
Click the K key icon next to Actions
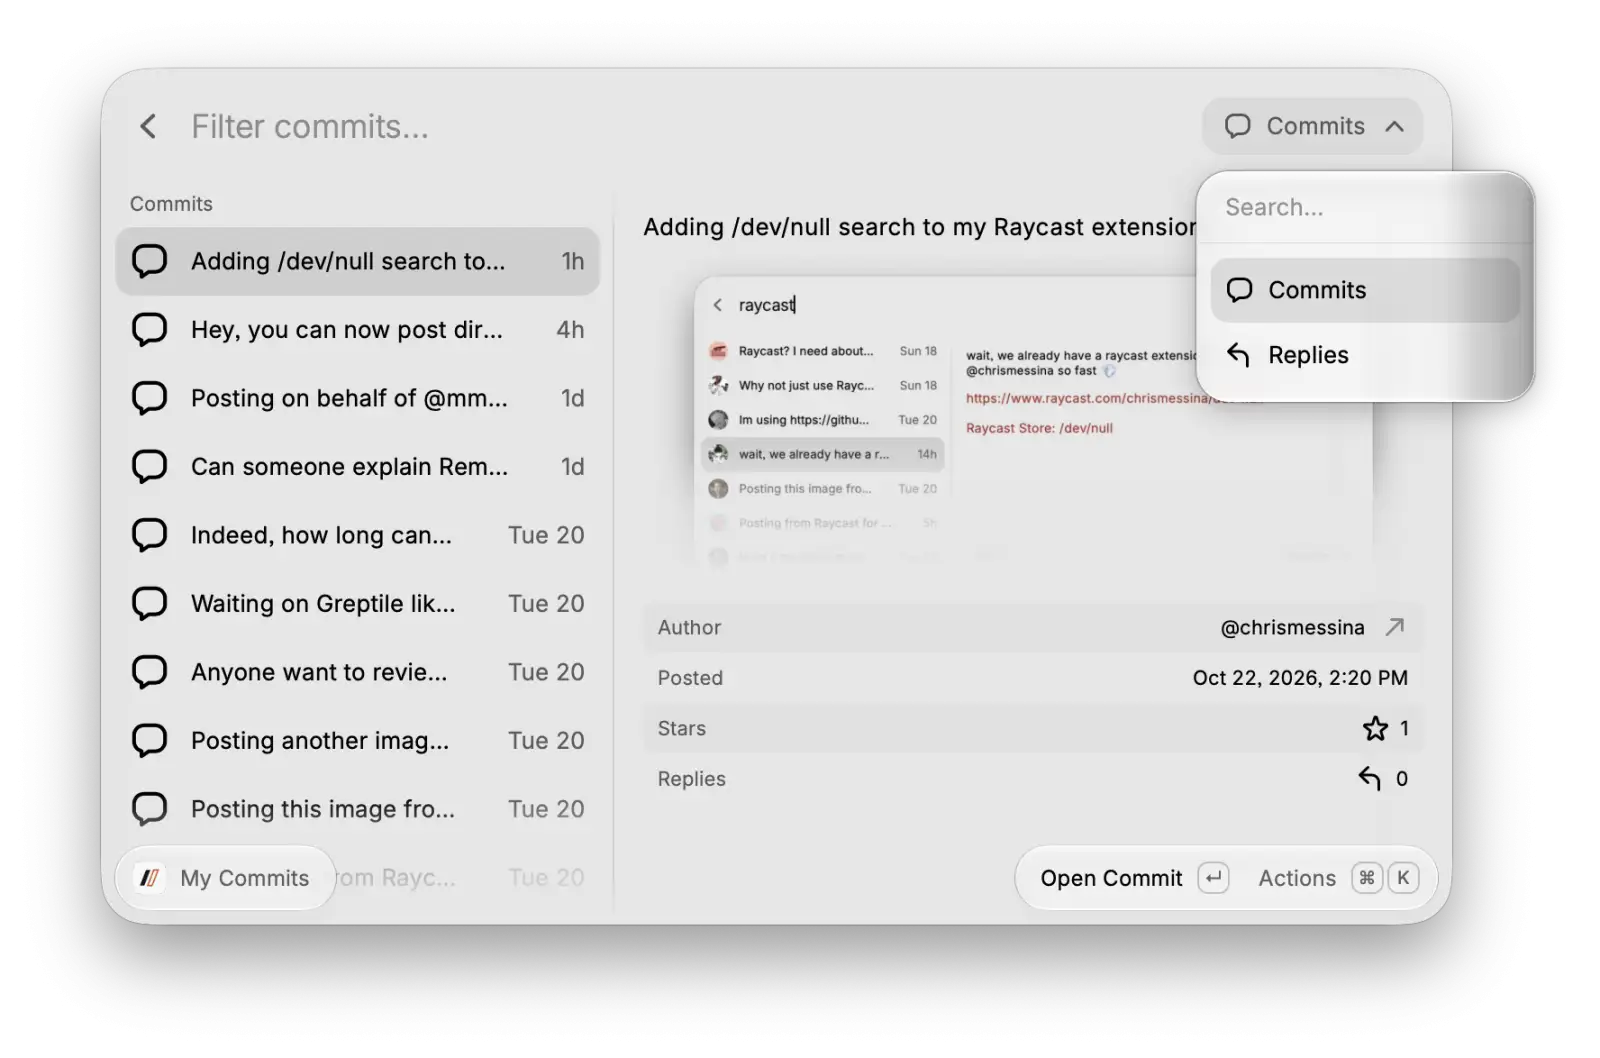(x=1403, y=878)
